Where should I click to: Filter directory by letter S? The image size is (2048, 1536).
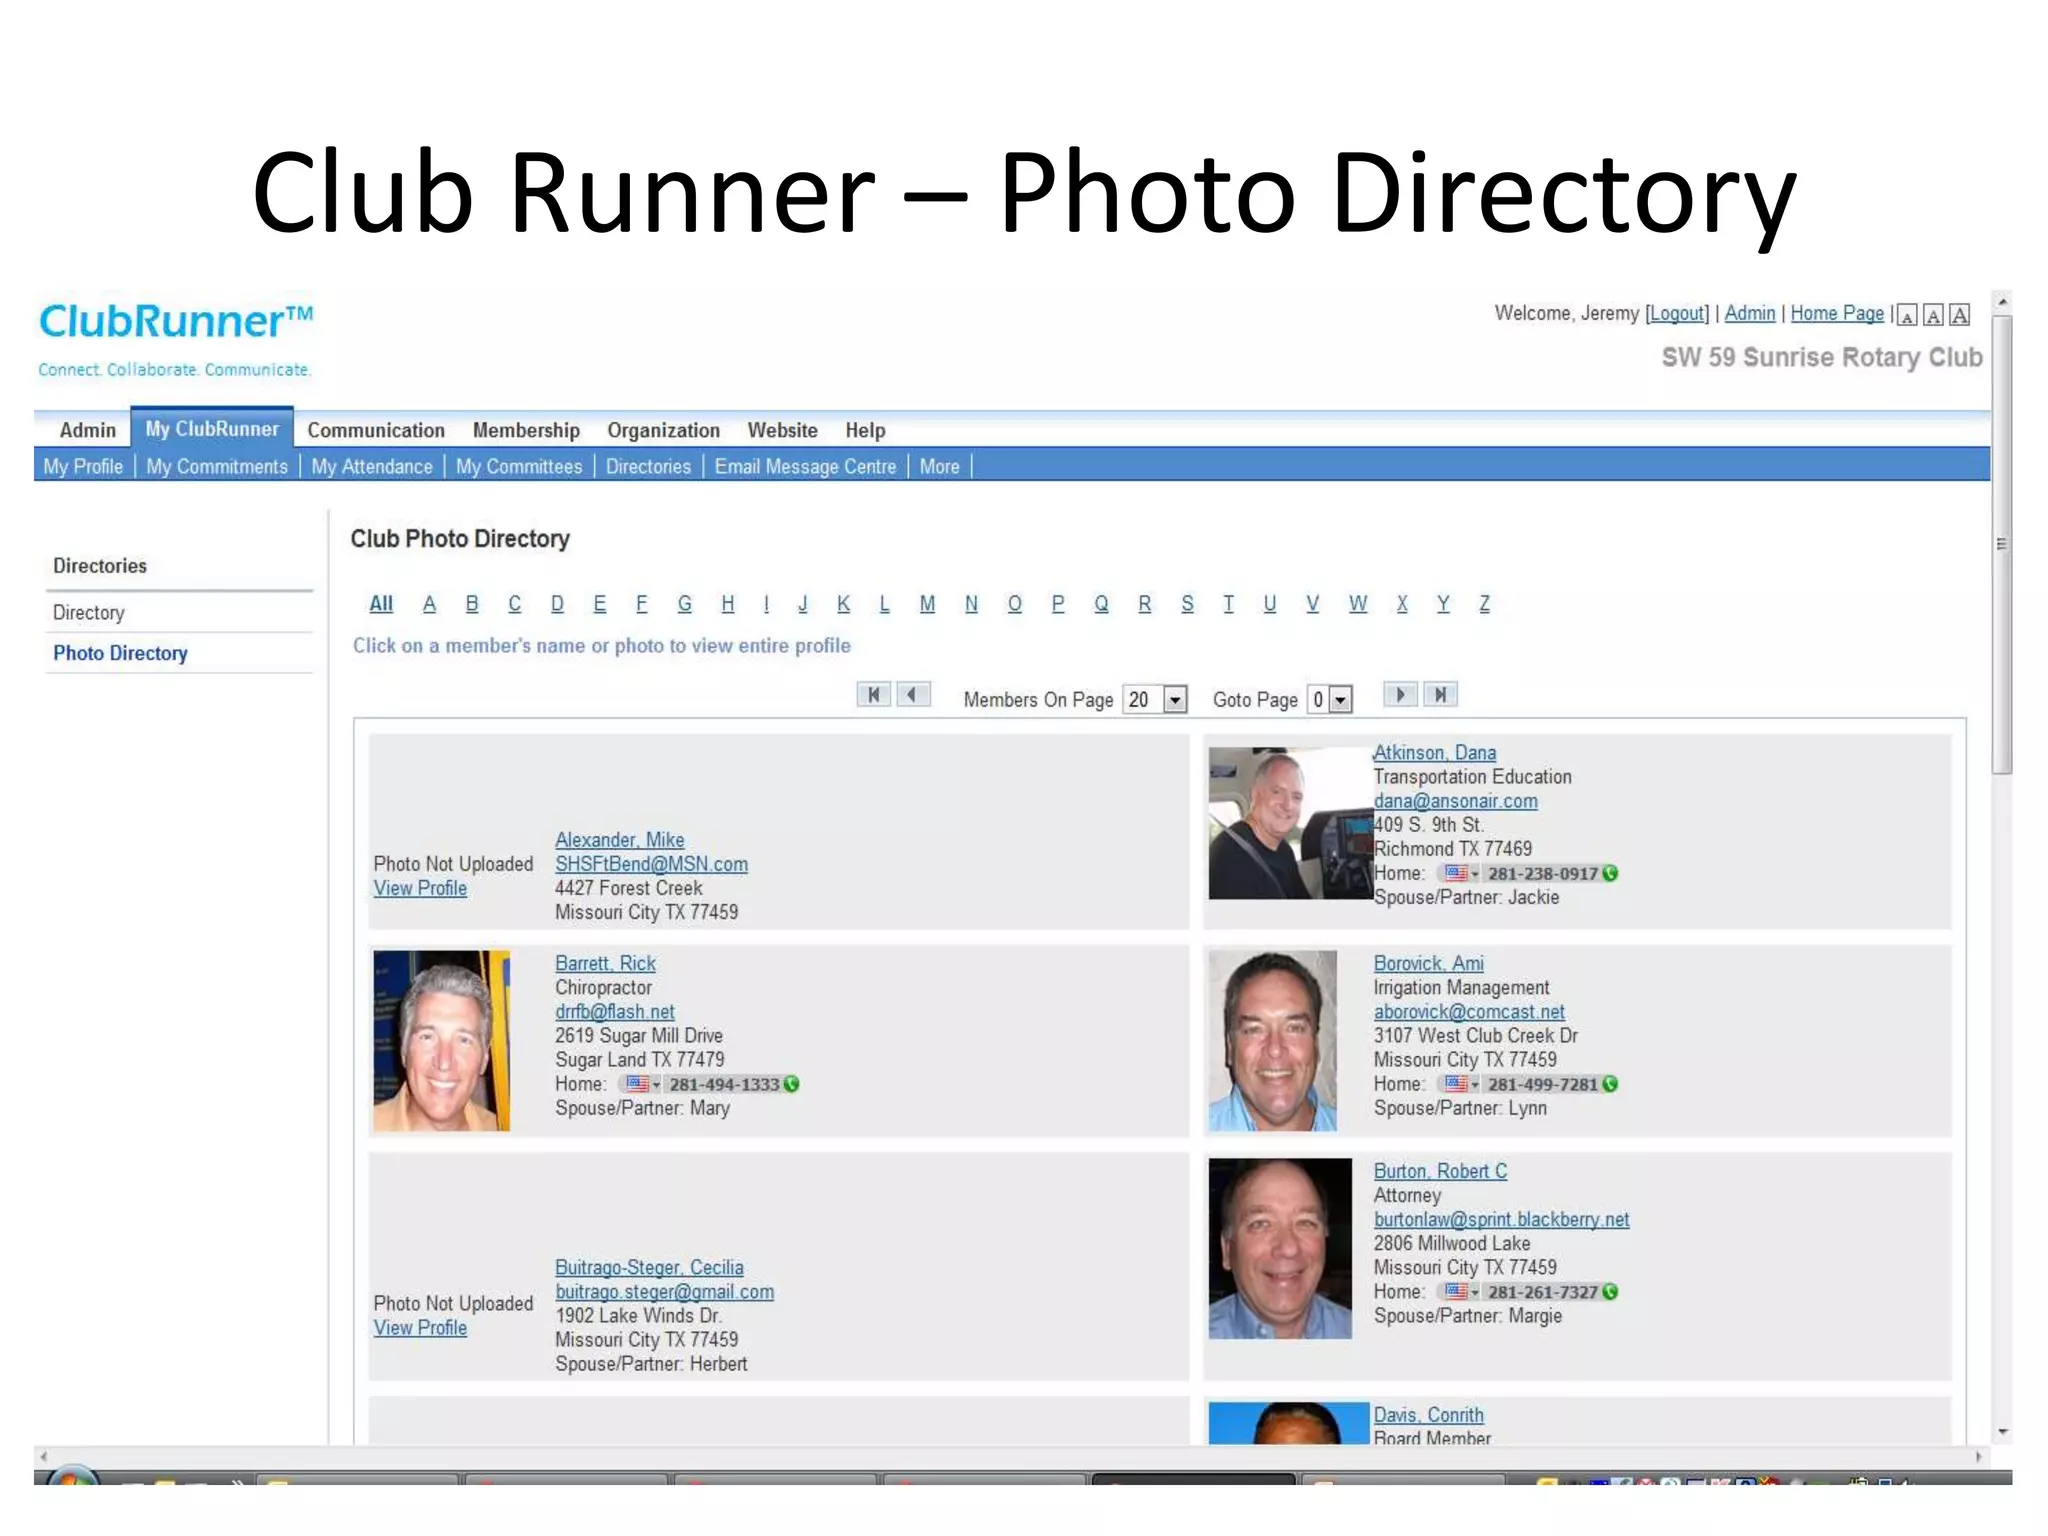(1187, 604)
